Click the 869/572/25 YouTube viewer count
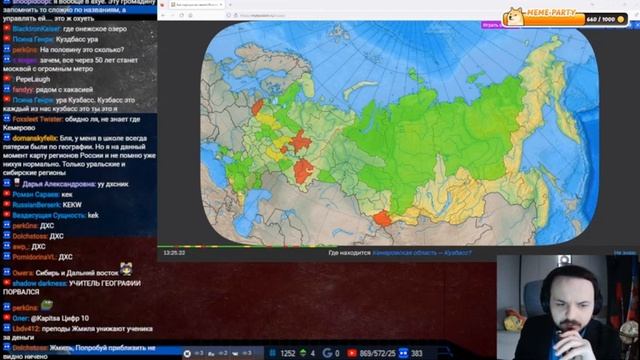 click(378, 353)
